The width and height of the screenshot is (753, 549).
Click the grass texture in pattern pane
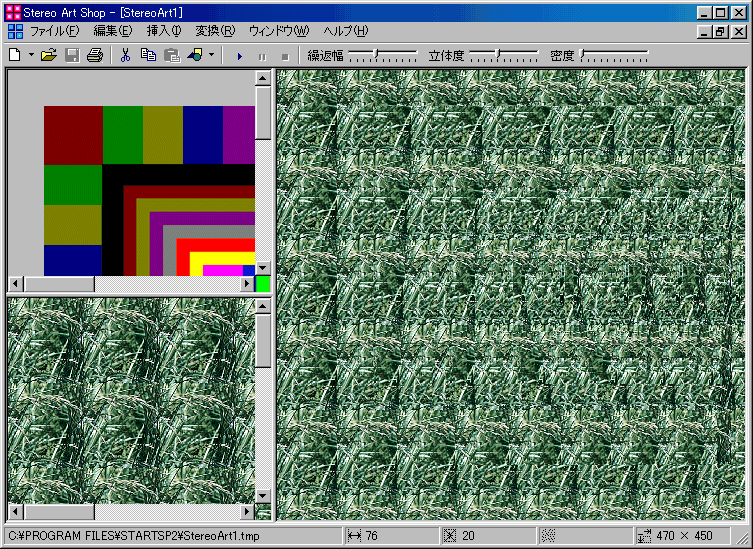coord(131,401)
